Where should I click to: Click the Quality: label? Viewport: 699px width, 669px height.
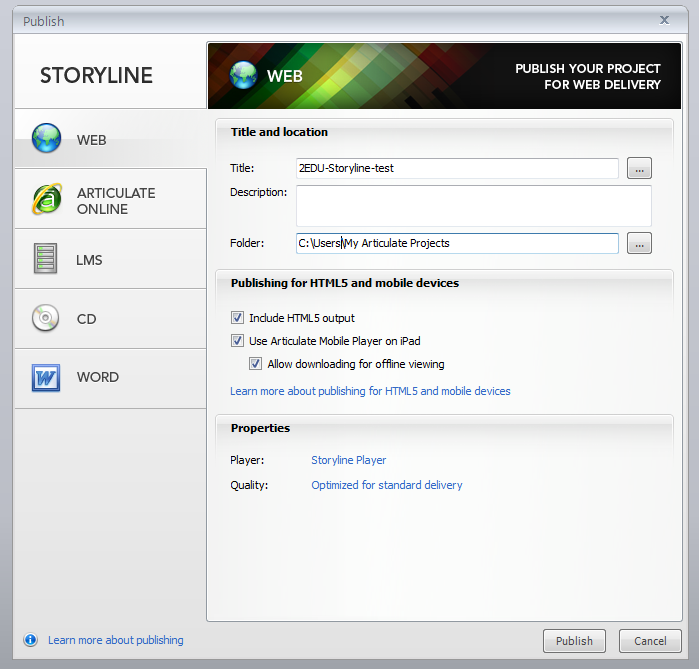click(x=249, y=485)
